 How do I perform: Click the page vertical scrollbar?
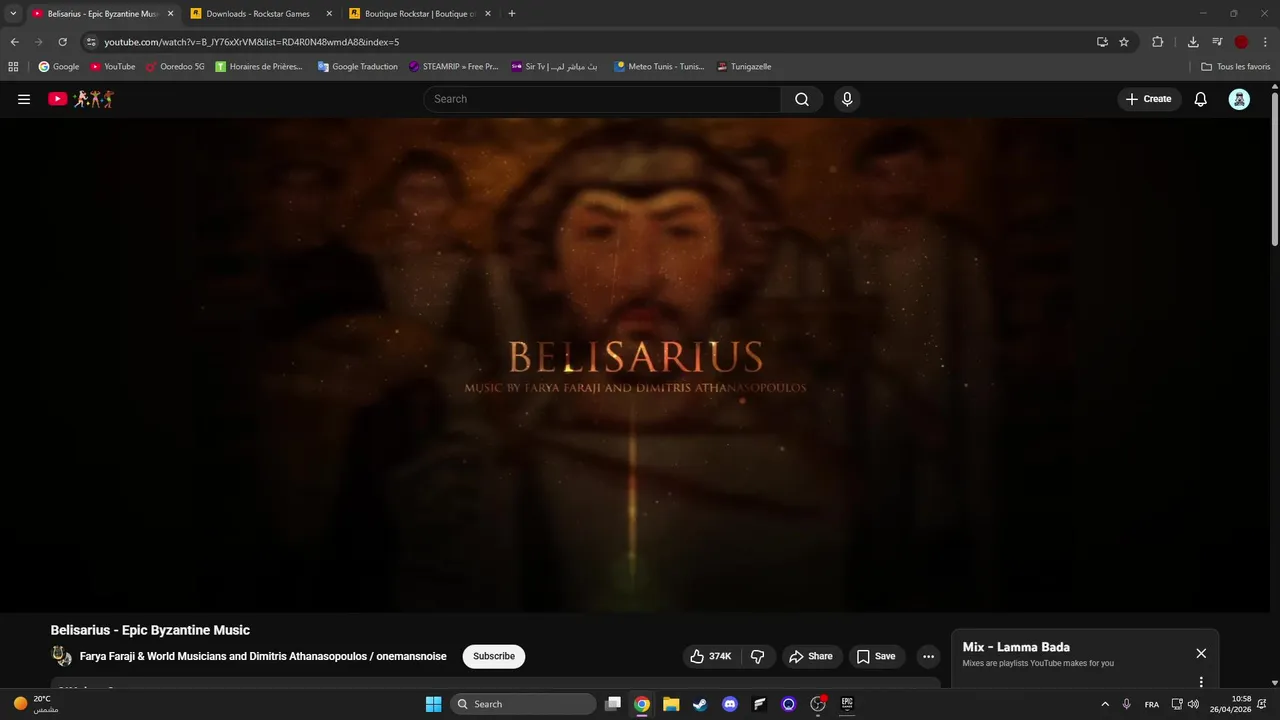coord(1275,168)
